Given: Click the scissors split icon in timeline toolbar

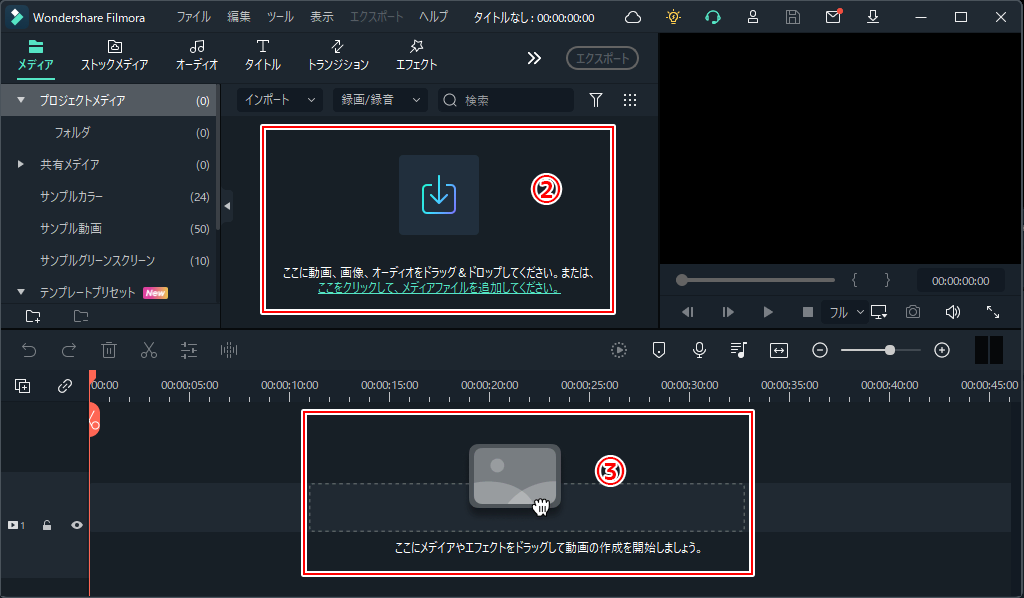Looking at the screenshot, I should (149, 350).
